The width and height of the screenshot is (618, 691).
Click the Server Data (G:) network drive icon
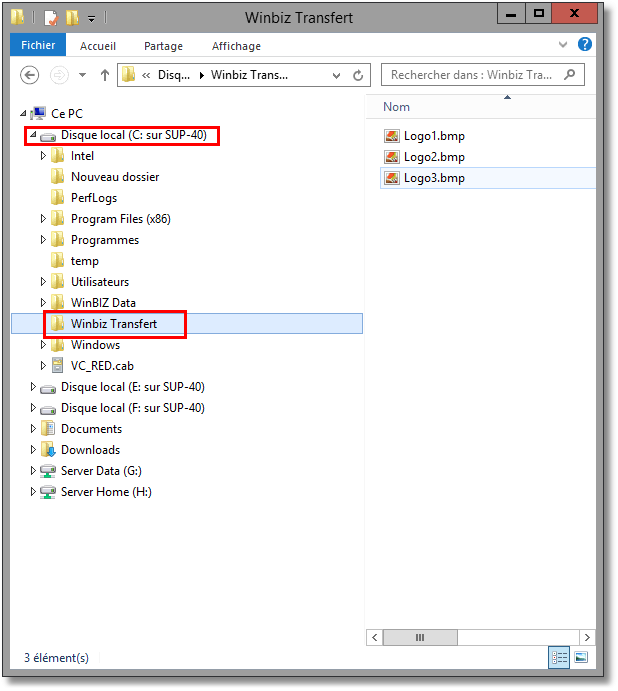tap(48, 471)
